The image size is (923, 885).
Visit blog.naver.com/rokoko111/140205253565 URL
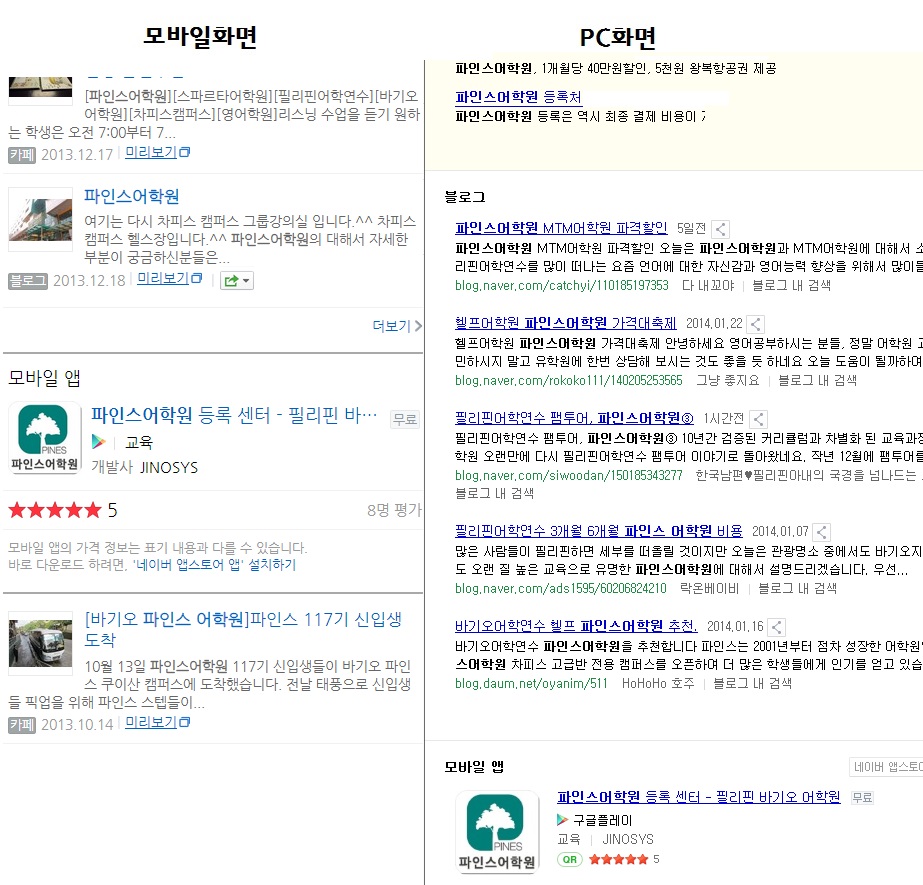pos(569,380)
